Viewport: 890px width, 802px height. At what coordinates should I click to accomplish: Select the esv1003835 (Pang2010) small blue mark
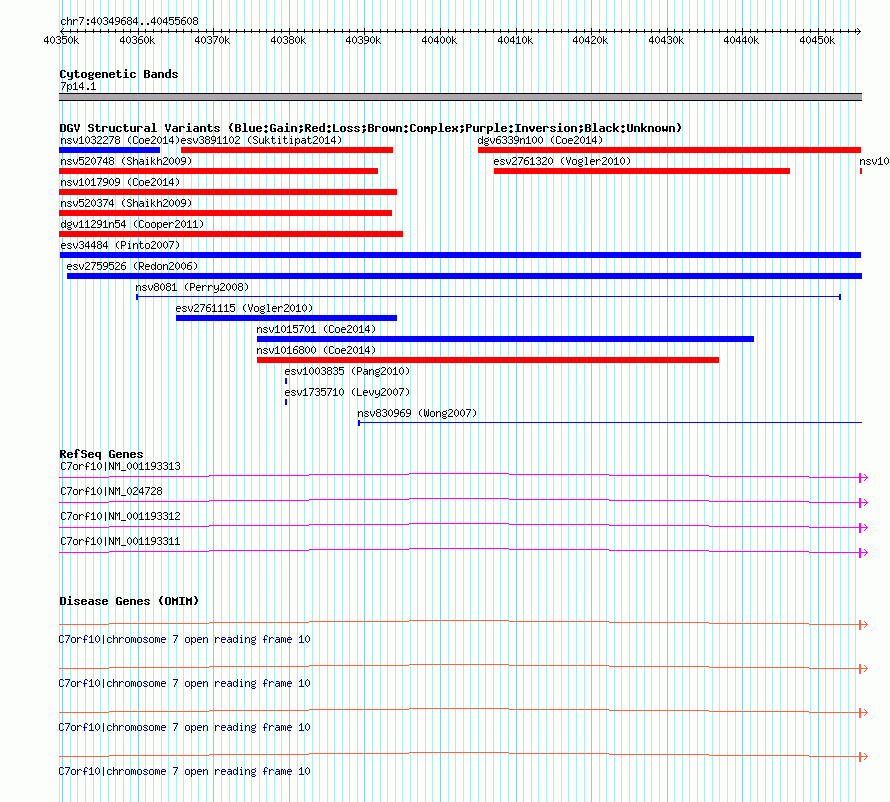(x=286, y=381)
